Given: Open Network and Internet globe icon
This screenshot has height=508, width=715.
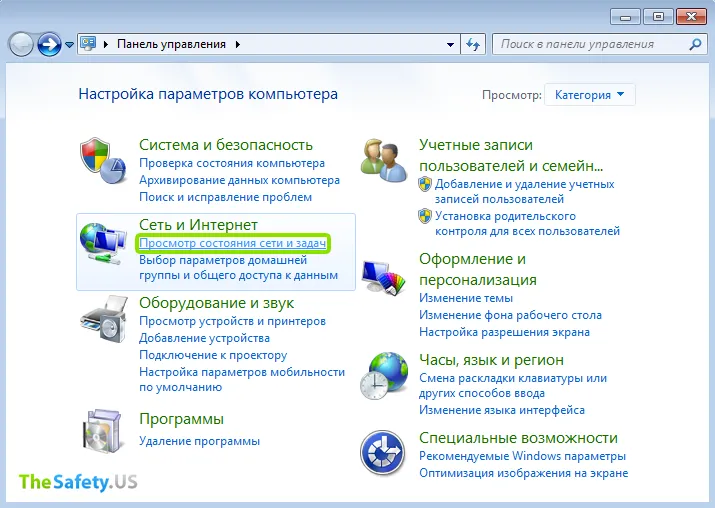Looking at the screenshot, I should point(103,243).
